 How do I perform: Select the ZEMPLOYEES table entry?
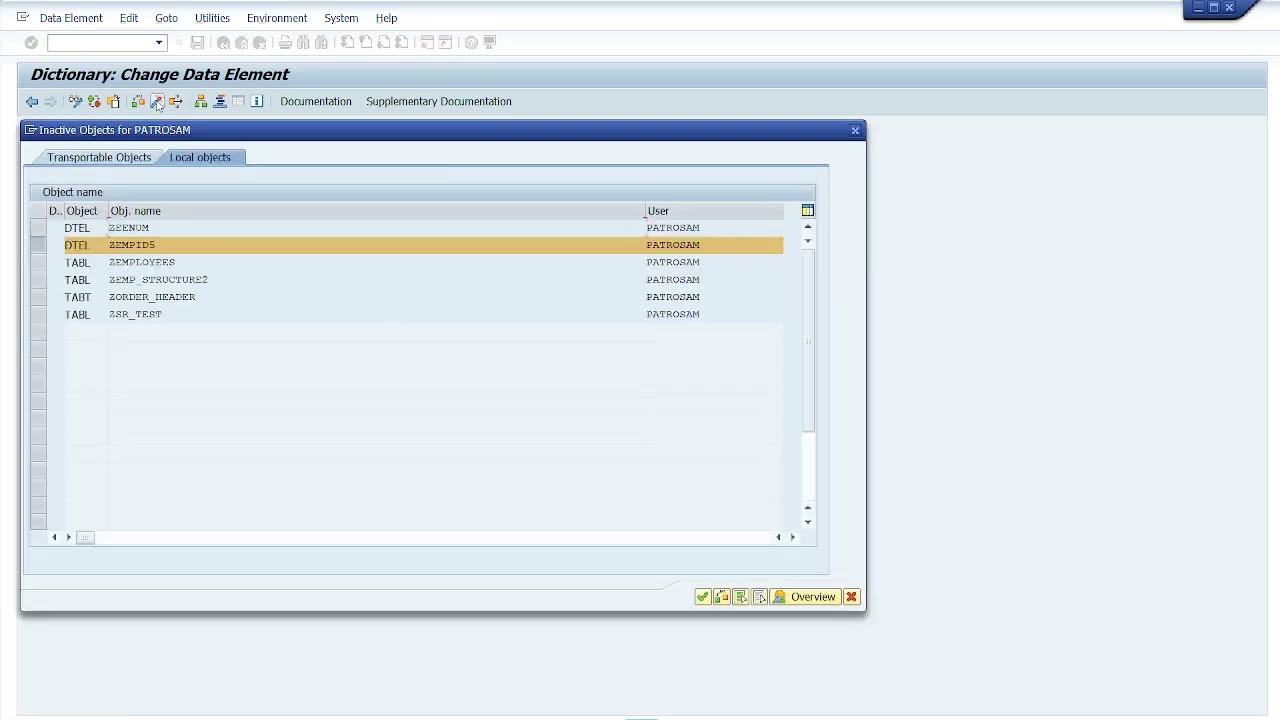[376, 262]
